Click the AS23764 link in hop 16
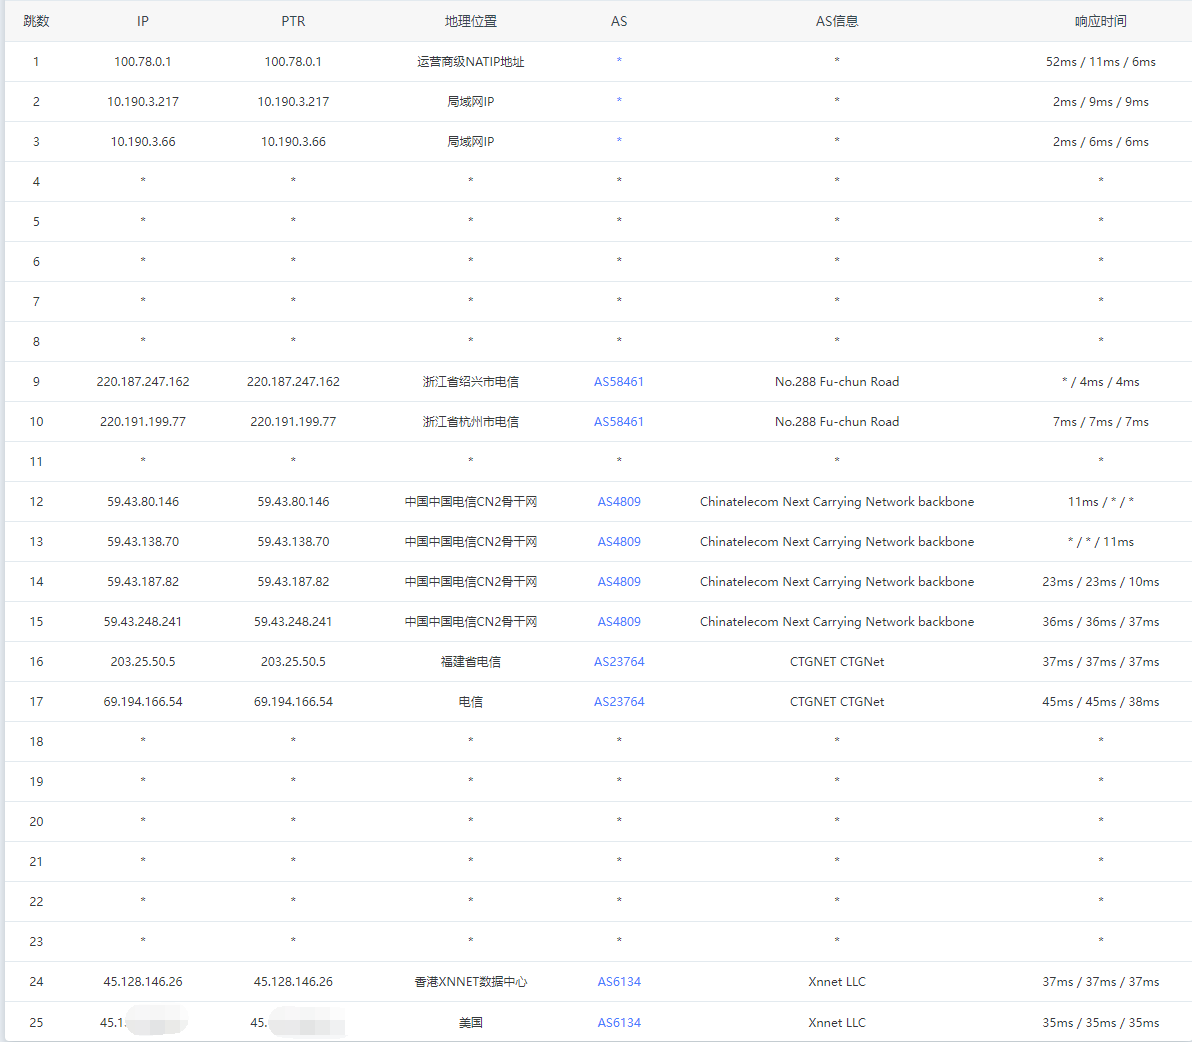1192x1042 pixels. coord(618,662)
